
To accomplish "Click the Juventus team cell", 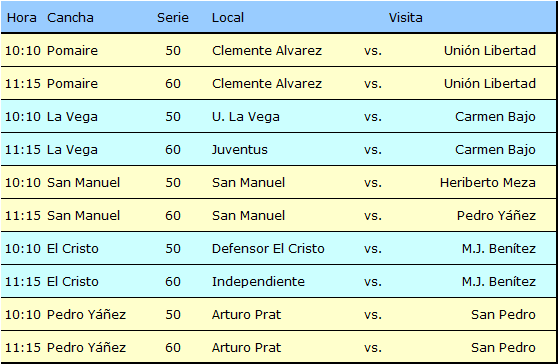I will pyautogui.click(x=239, y=149).
